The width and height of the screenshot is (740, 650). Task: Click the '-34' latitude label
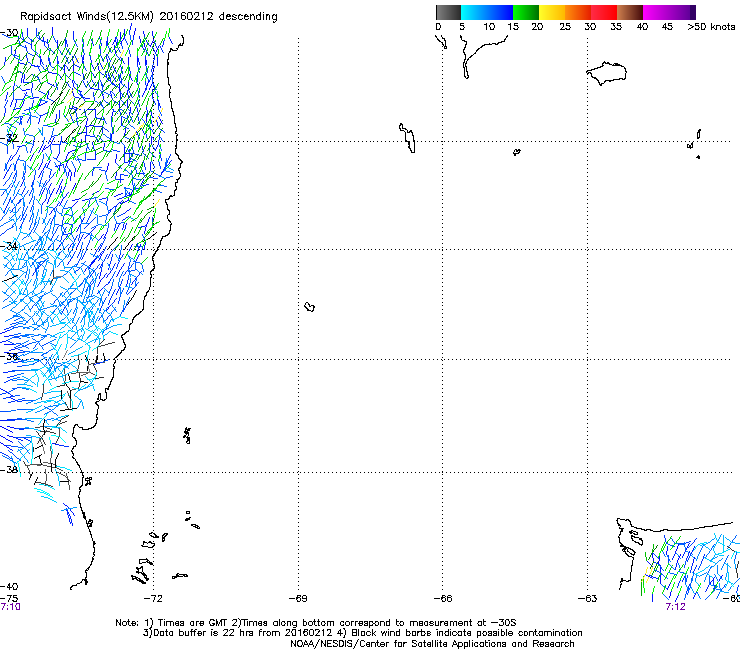9,246
